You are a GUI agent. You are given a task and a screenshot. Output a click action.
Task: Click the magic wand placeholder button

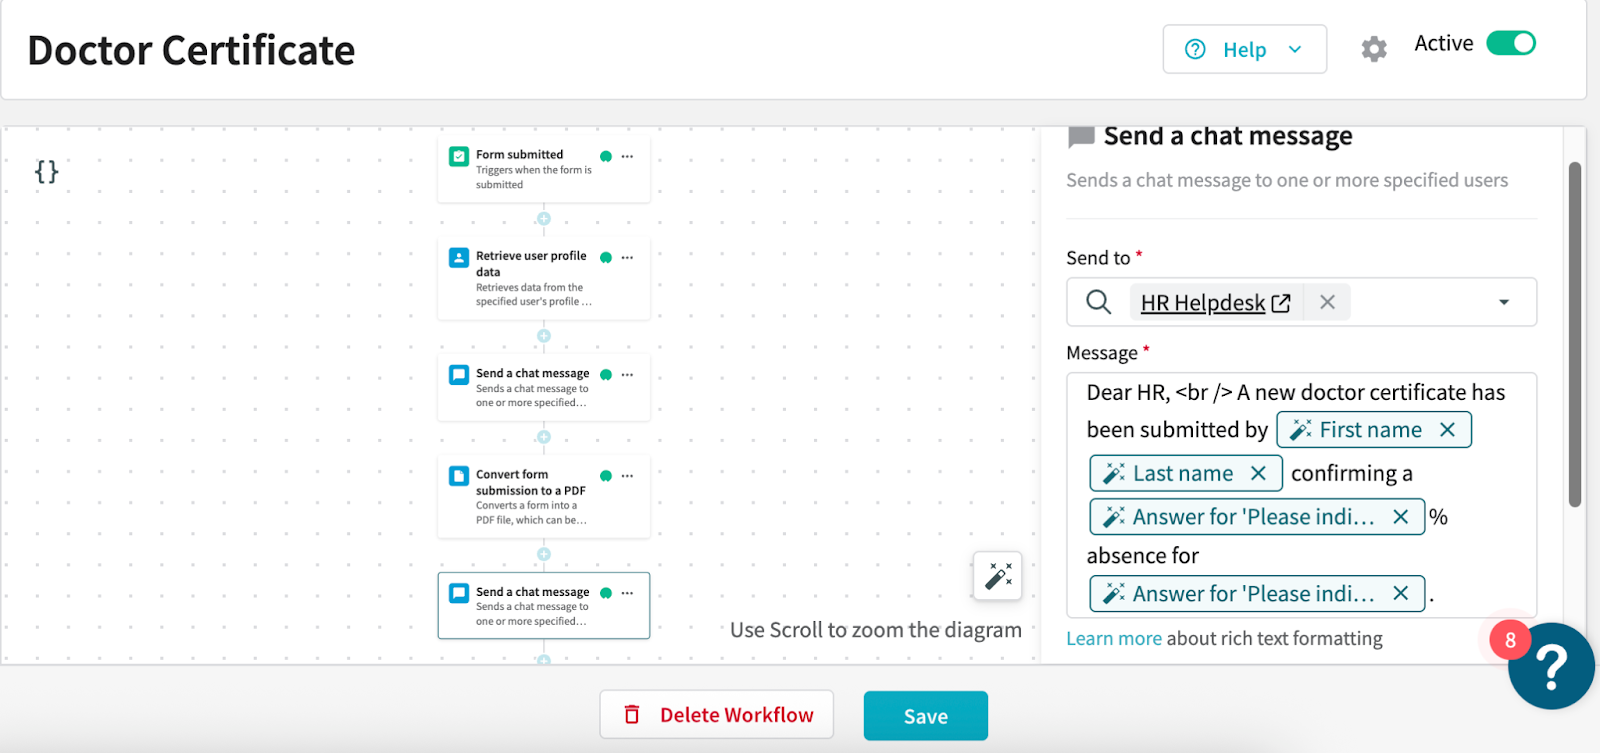[998, 576]
